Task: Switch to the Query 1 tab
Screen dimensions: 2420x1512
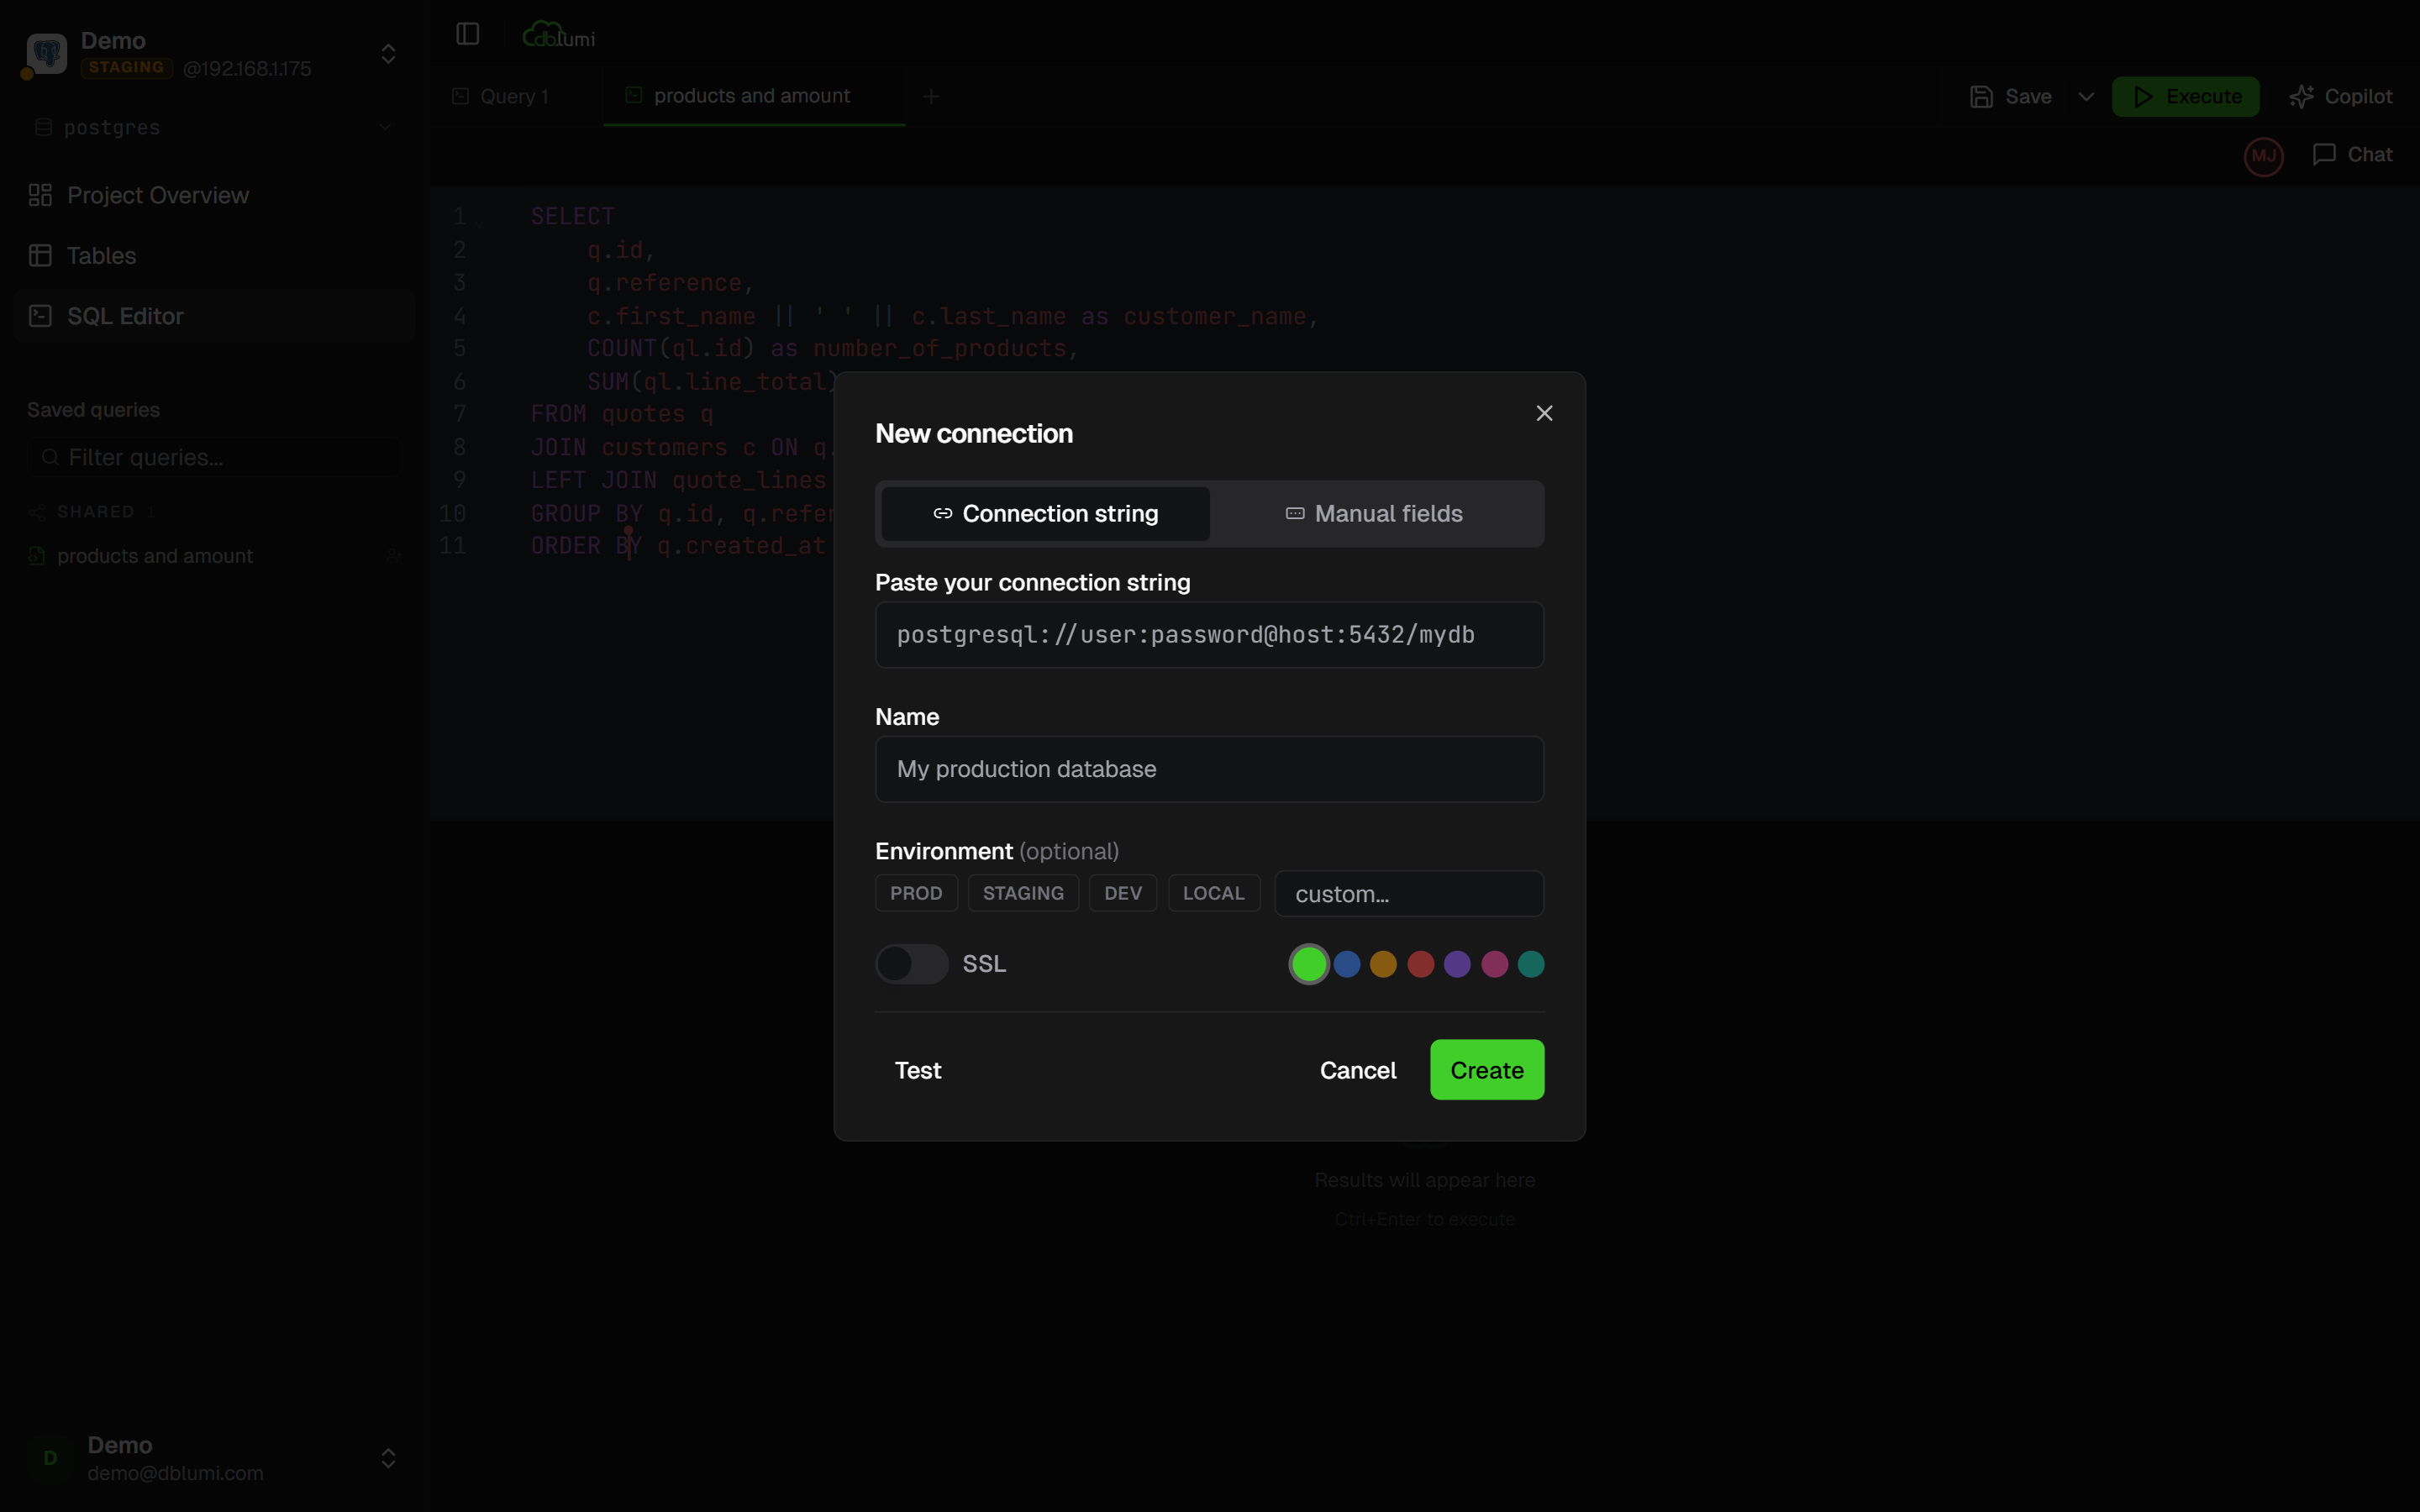Action: 514,97
